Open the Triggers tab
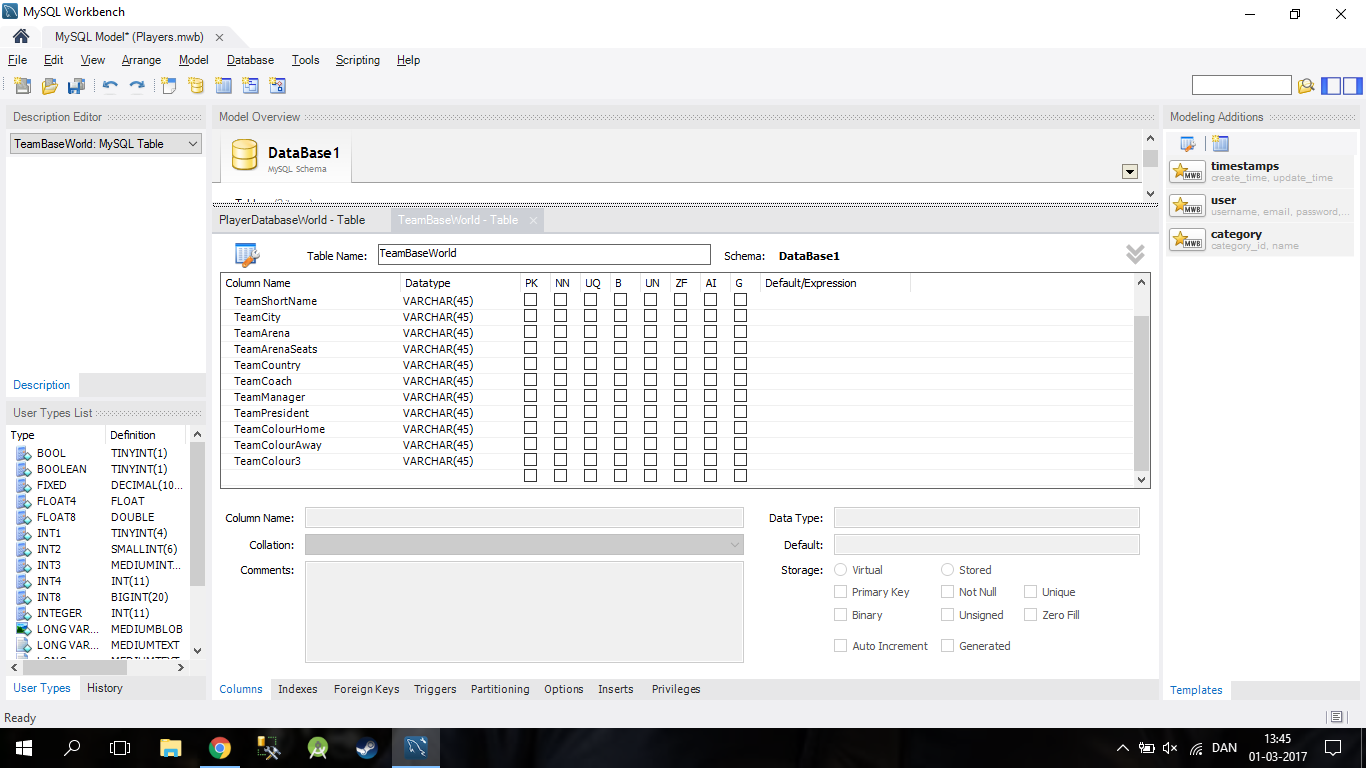Viewport: 1366px width, 768px height. pos(435,689)
